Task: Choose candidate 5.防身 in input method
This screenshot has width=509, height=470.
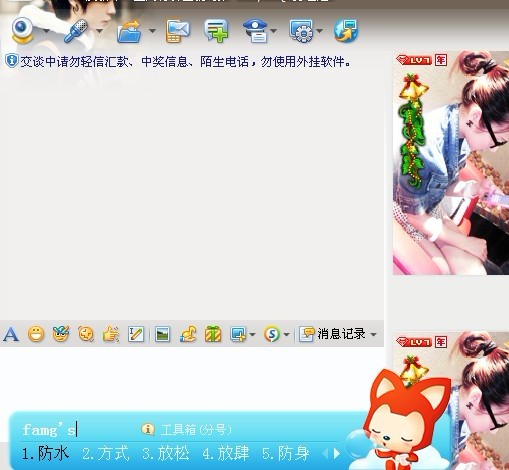Action: (x=286, y=454)
